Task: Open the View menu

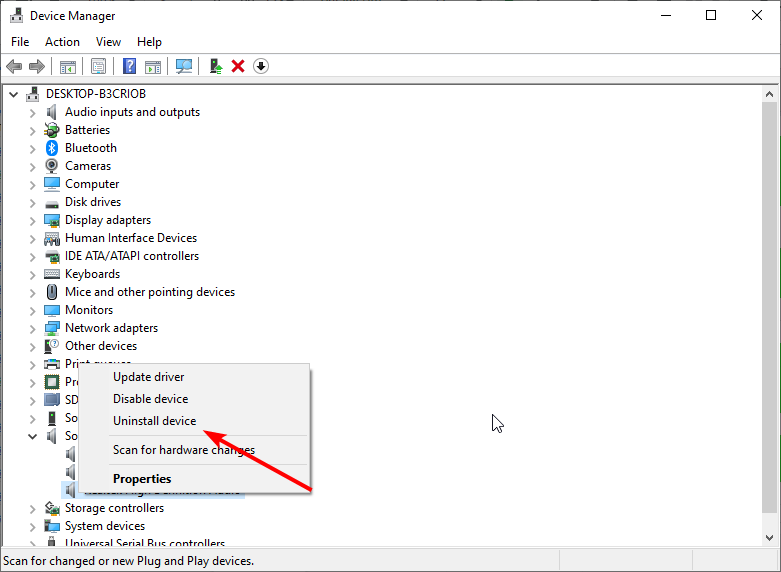Action: 108,42
